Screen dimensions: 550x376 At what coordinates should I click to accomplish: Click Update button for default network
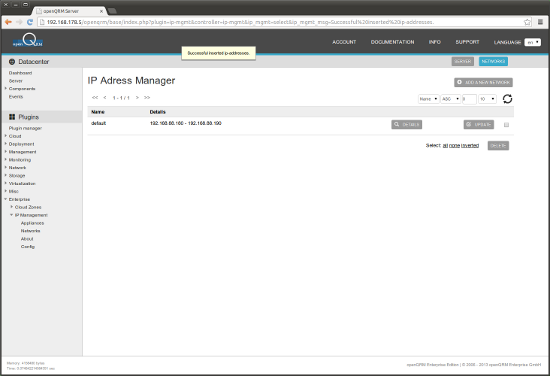(478, 125)
